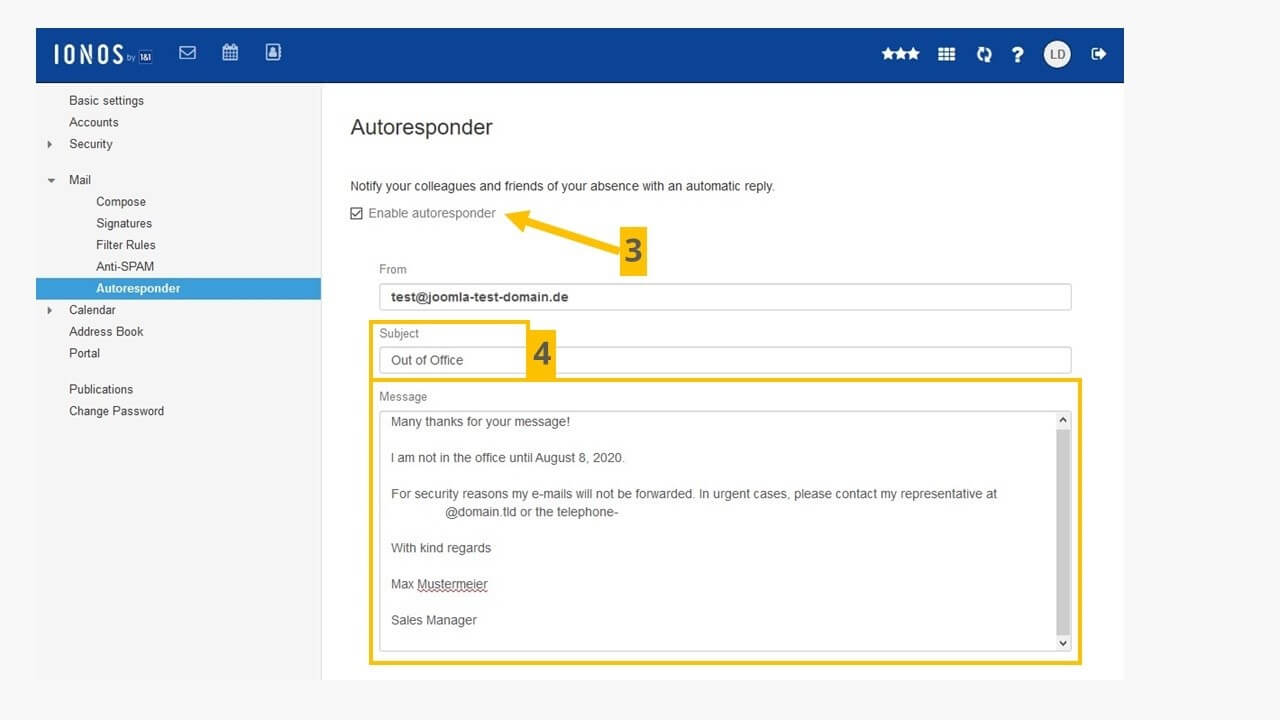The image size is (1280, 720).
Task: Open the Address Book icon in header
Action: tap(273, 52)
